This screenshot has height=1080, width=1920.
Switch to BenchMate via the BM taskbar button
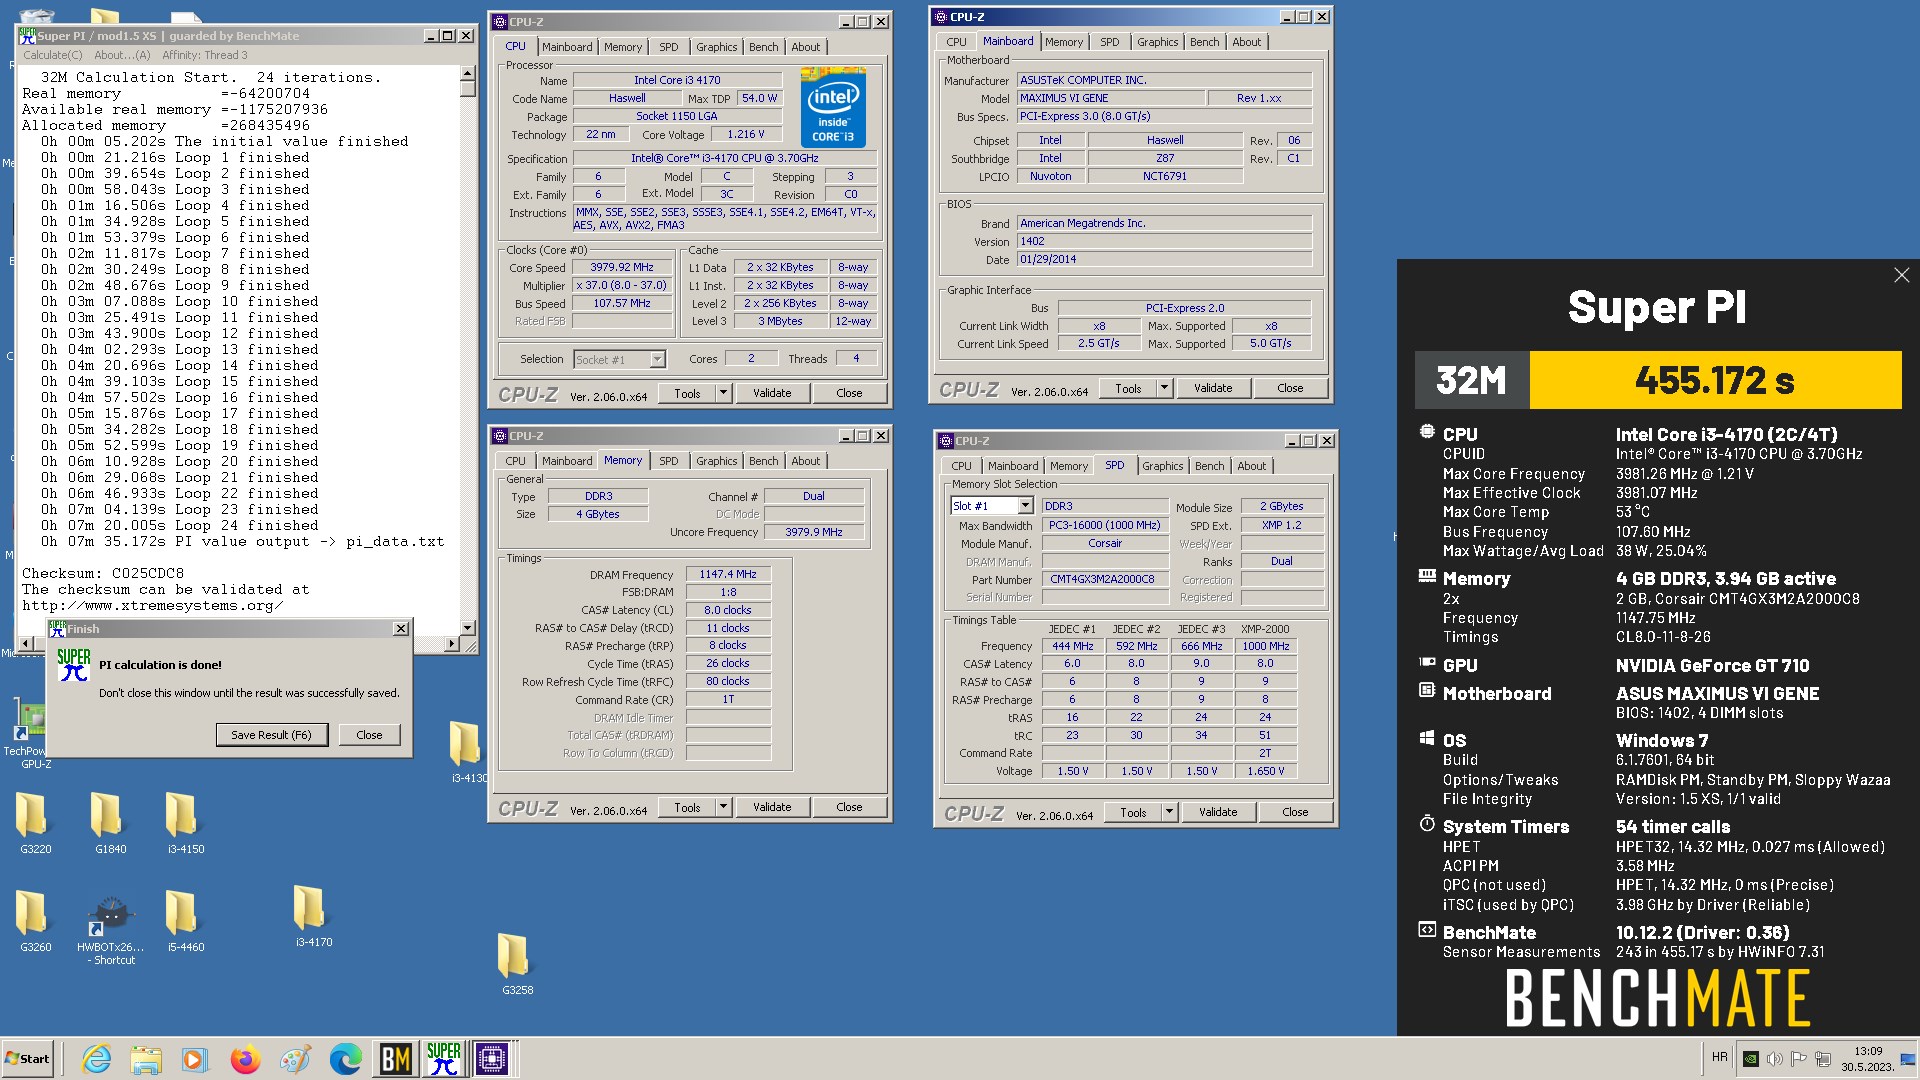(395, 1059)
